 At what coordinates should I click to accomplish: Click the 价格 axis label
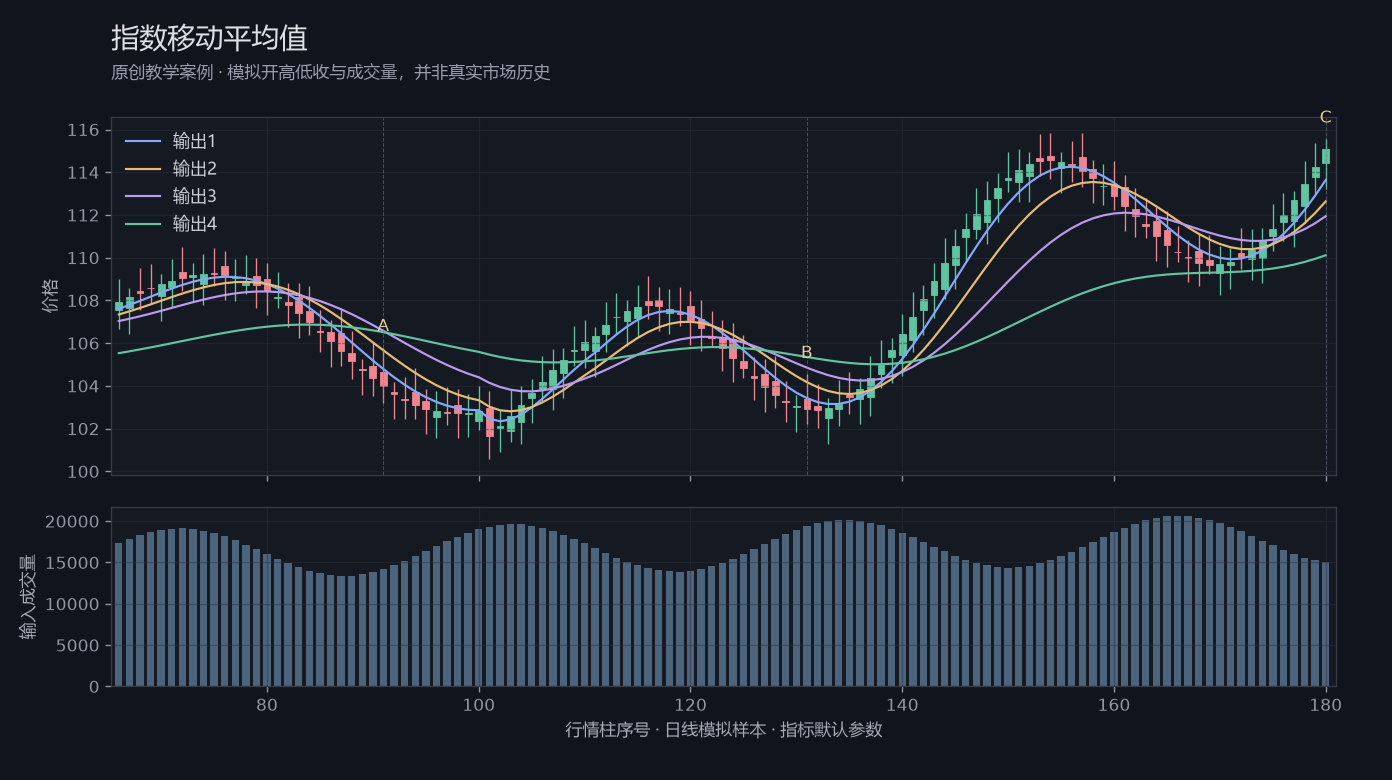click(50, 296)
